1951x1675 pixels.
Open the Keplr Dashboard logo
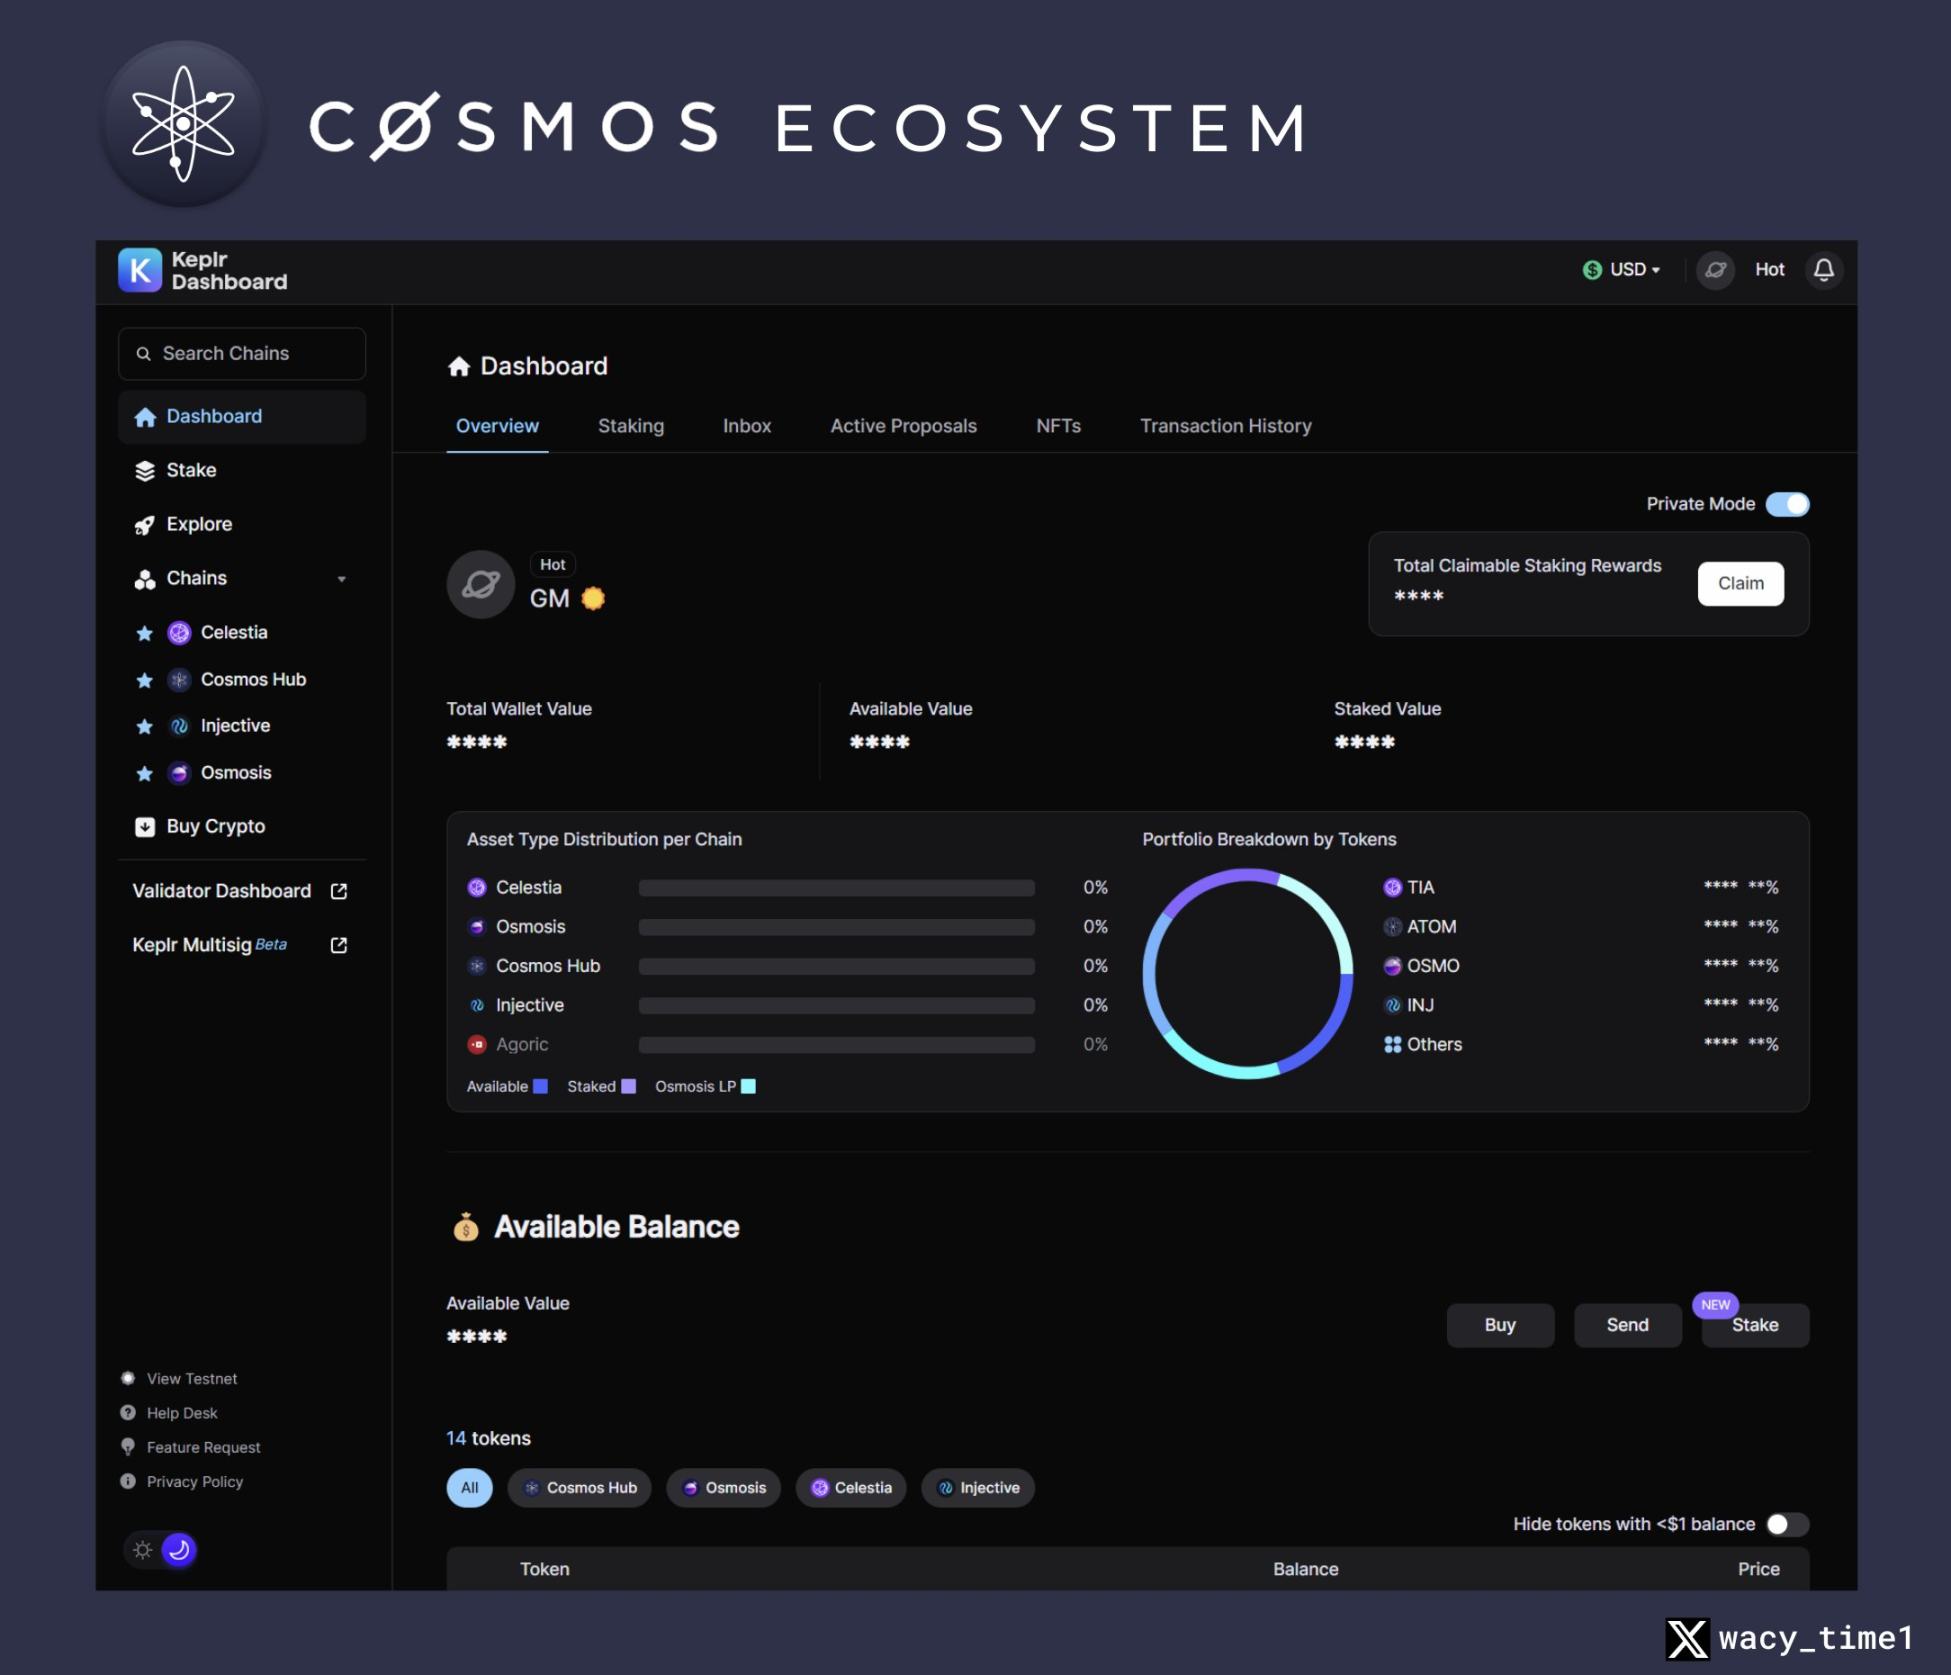point(141,270)
